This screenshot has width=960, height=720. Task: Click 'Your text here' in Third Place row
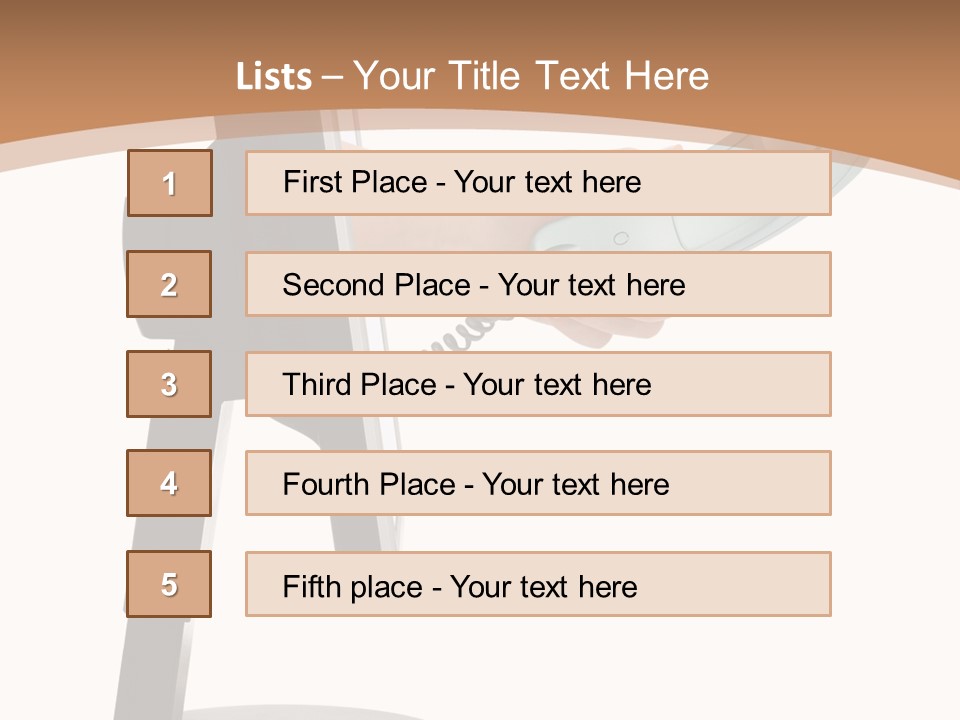coord(557,385)
